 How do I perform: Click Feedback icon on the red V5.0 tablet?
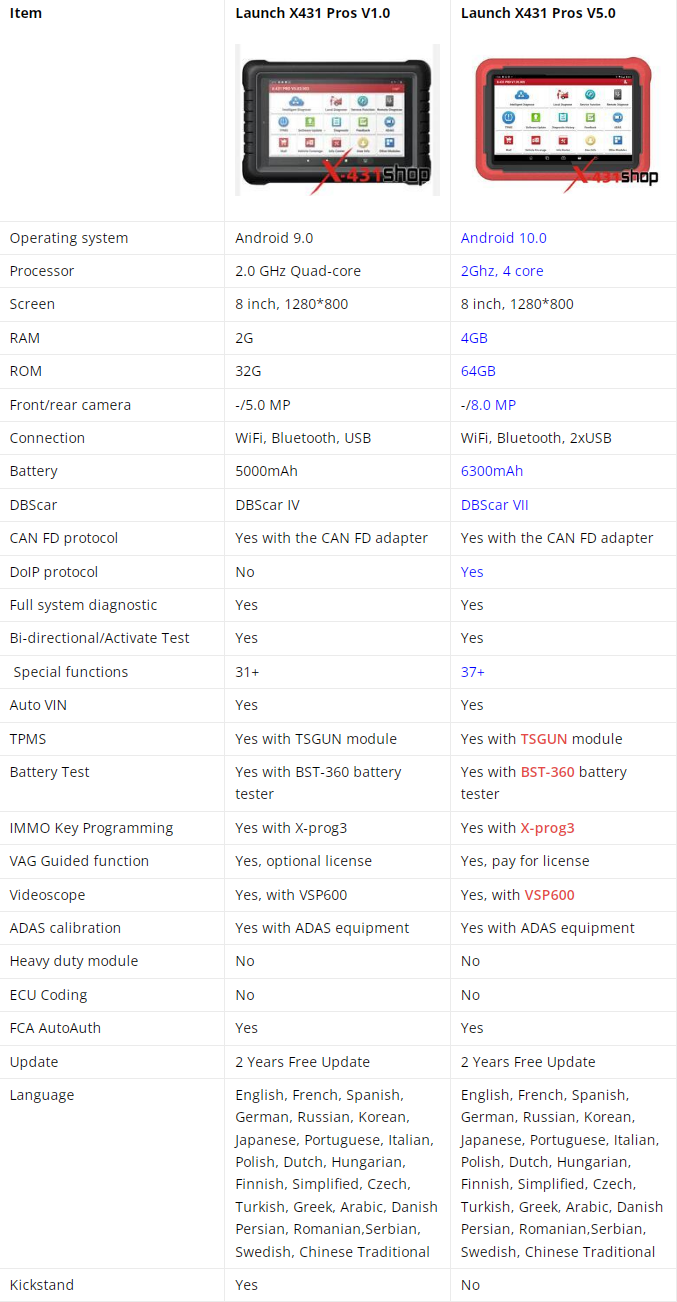(x=590, y=117)
